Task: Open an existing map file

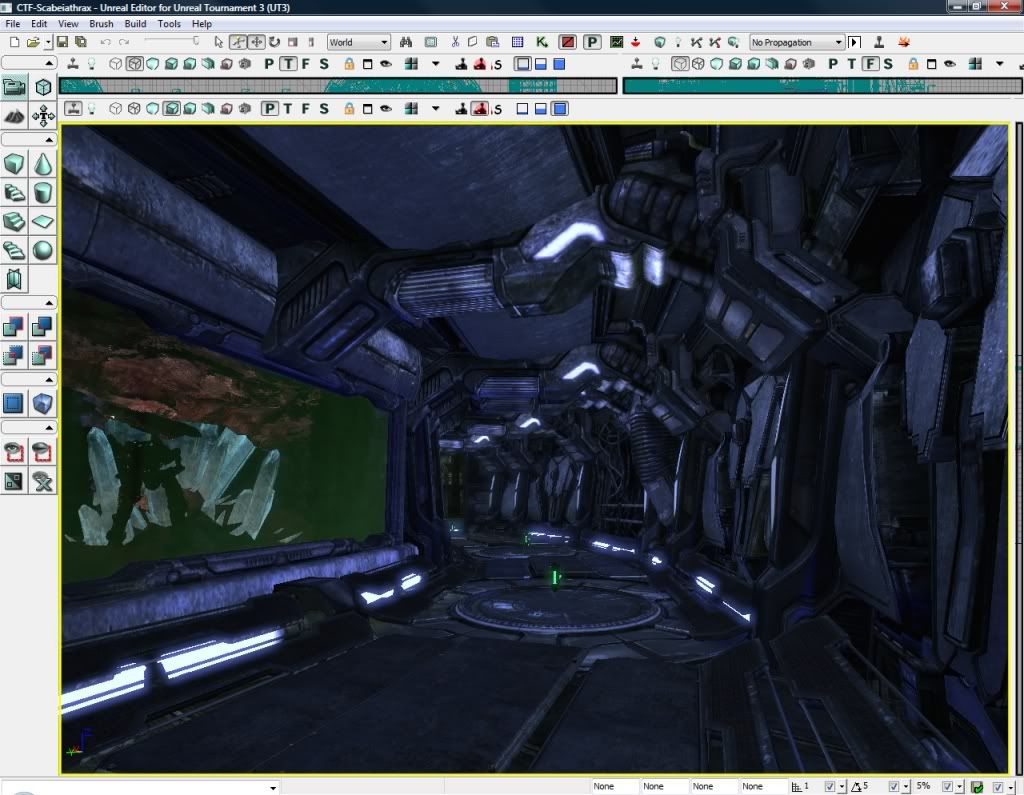Action: pyautogui.click(x=33, y=42)
